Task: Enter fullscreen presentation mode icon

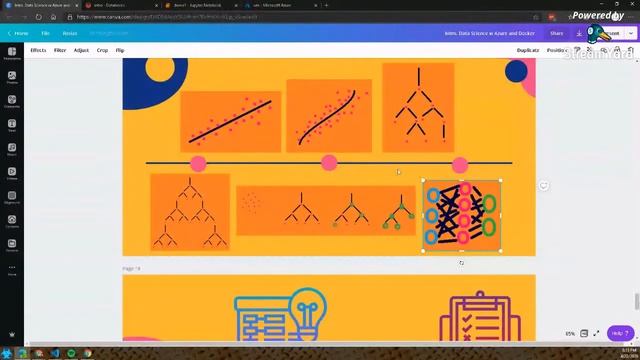Action: [x=596, y=333]
